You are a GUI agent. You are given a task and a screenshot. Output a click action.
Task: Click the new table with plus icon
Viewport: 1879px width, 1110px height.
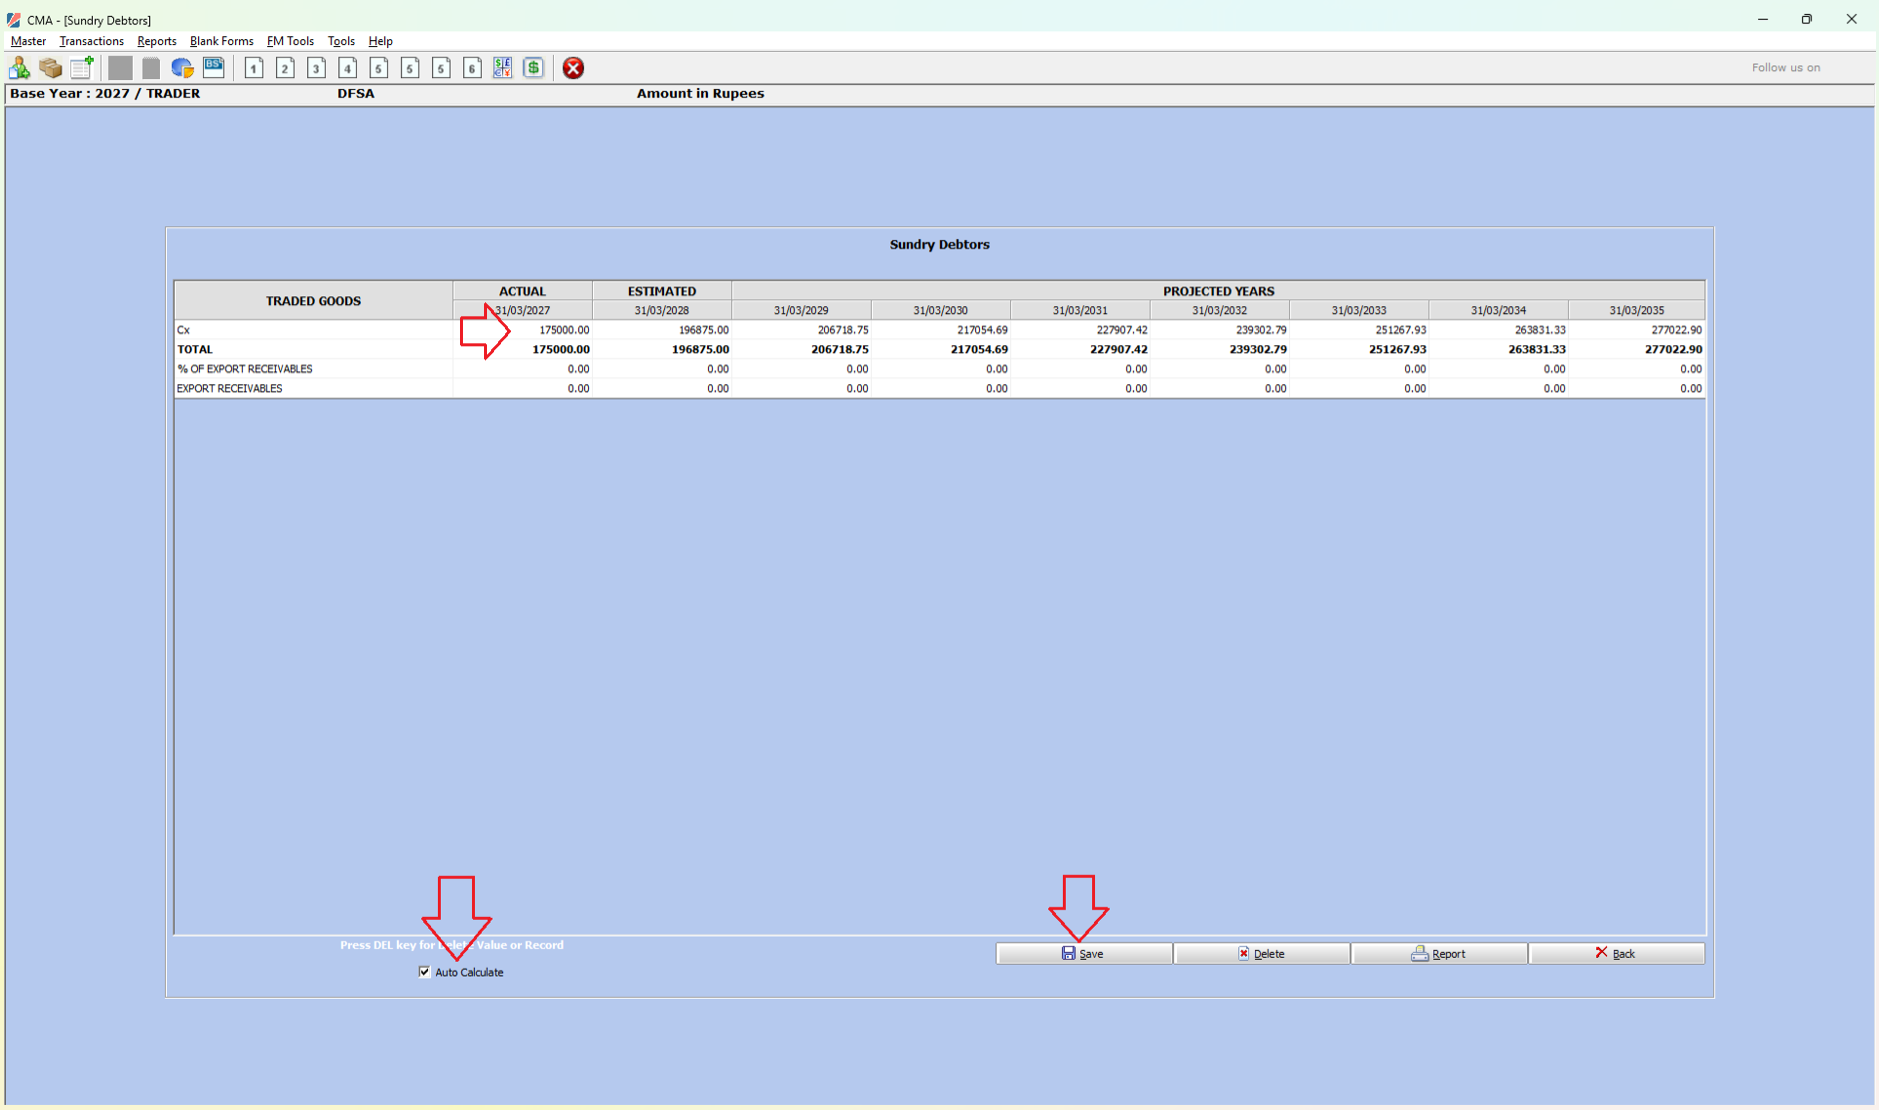click(82, 68)
